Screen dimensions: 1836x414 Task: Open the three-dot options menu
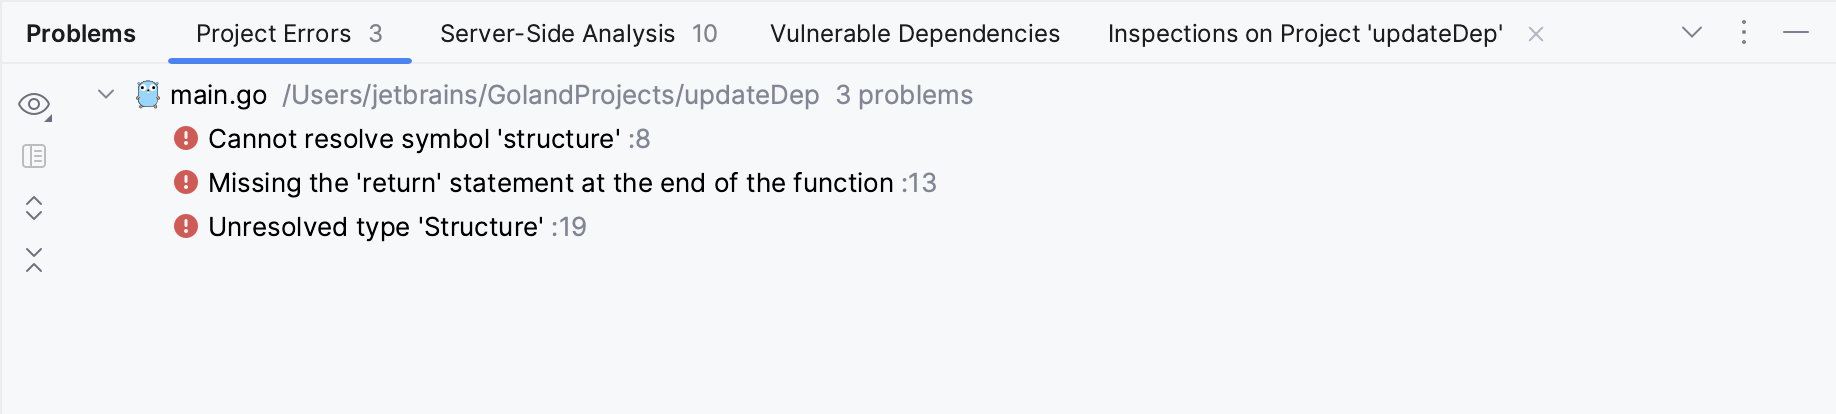click(x=1744, y=33)
